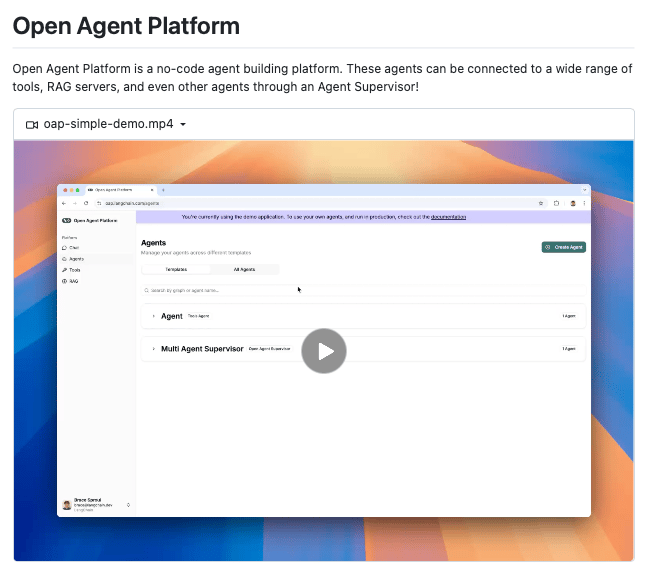The image size is (652, 577).
Task: Open the browser three-dot menu
Action: tap(584, 203)
